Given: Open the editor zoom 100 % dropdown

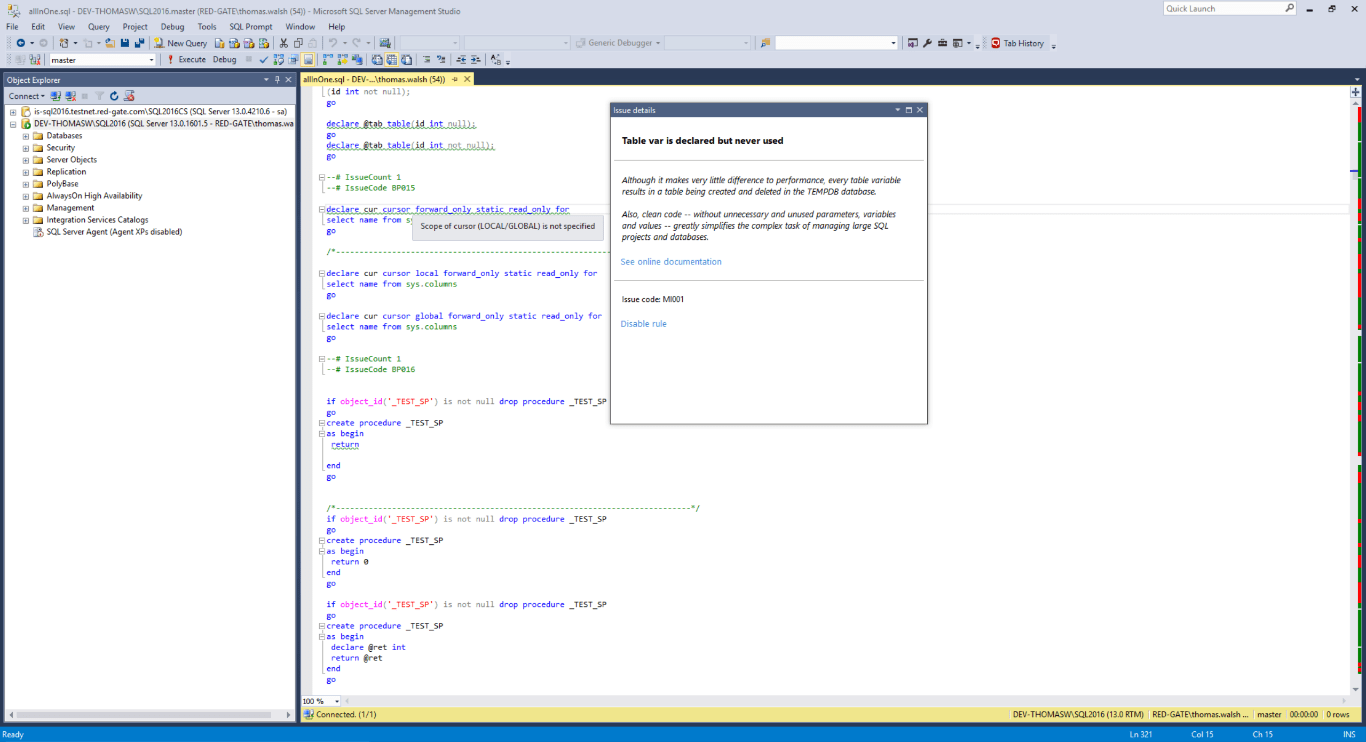Looking at the screenshot, I should coord(337,701).
